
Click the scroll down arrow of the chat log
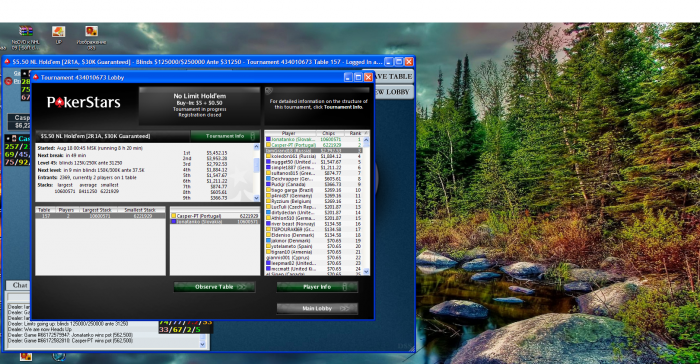click(202, 344)
